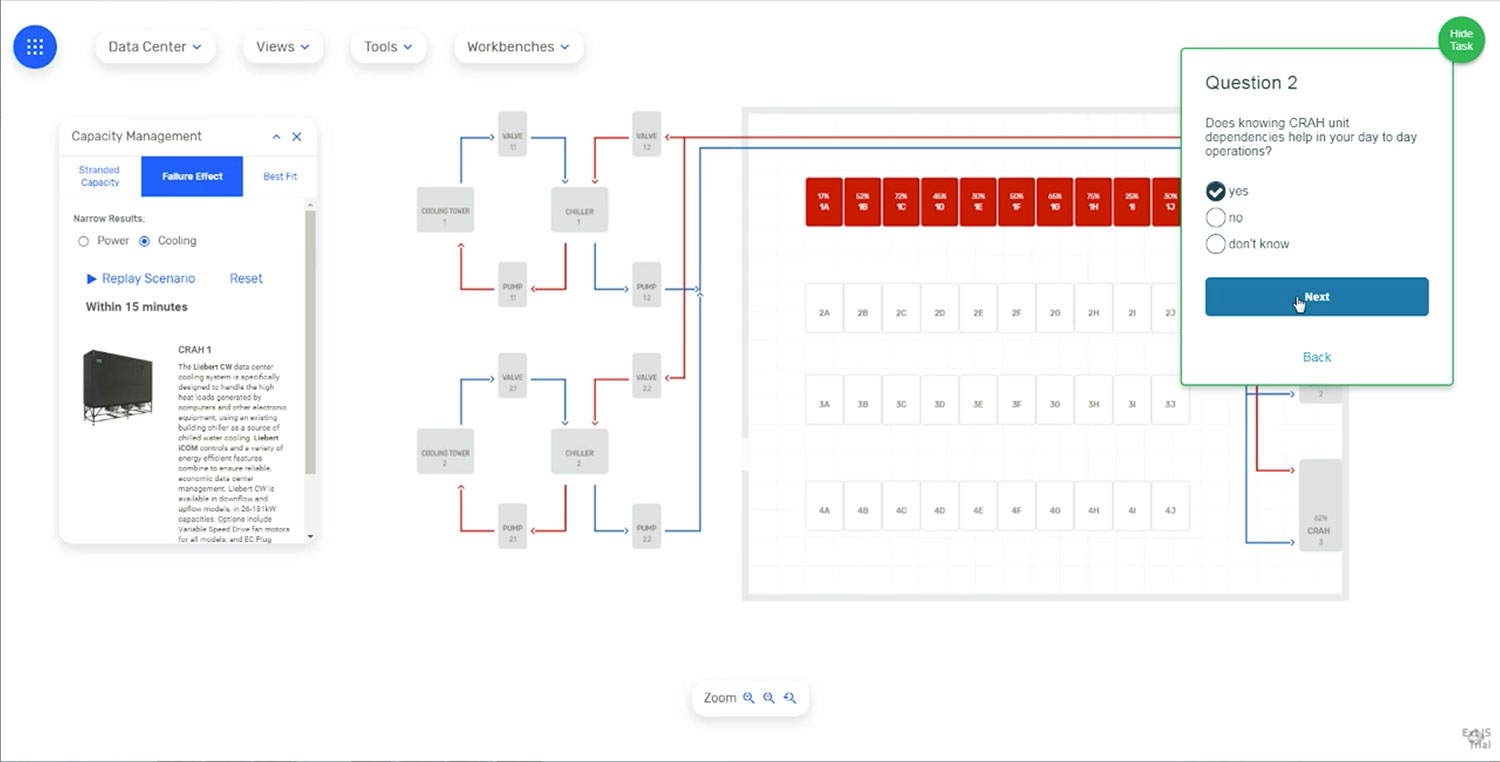
Task: Switch to the Best Fit tab
Action: [280, 176]
